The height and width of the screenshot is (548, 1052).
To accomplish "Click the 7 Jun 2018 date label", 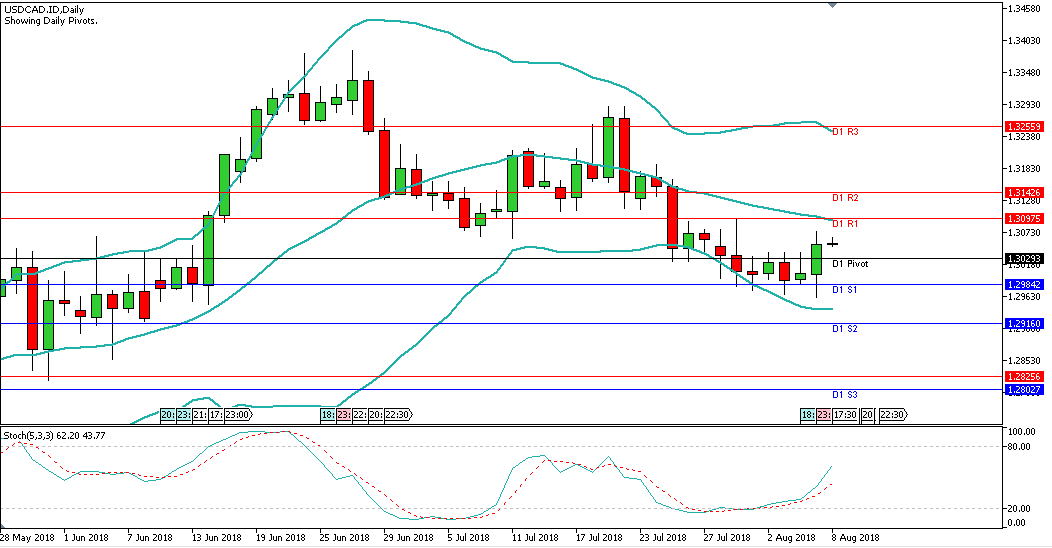I will (150, 537).
